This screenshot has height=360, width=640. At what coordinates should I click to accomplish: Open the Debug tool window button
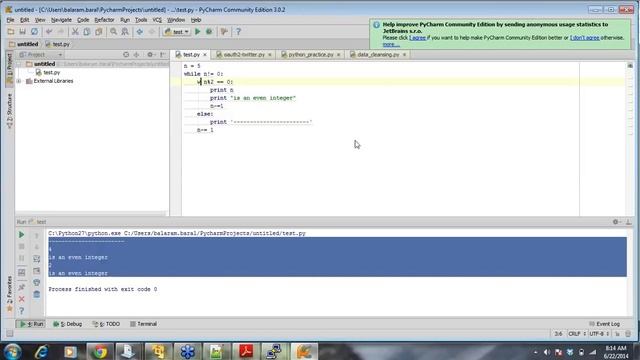click(68, 324)
